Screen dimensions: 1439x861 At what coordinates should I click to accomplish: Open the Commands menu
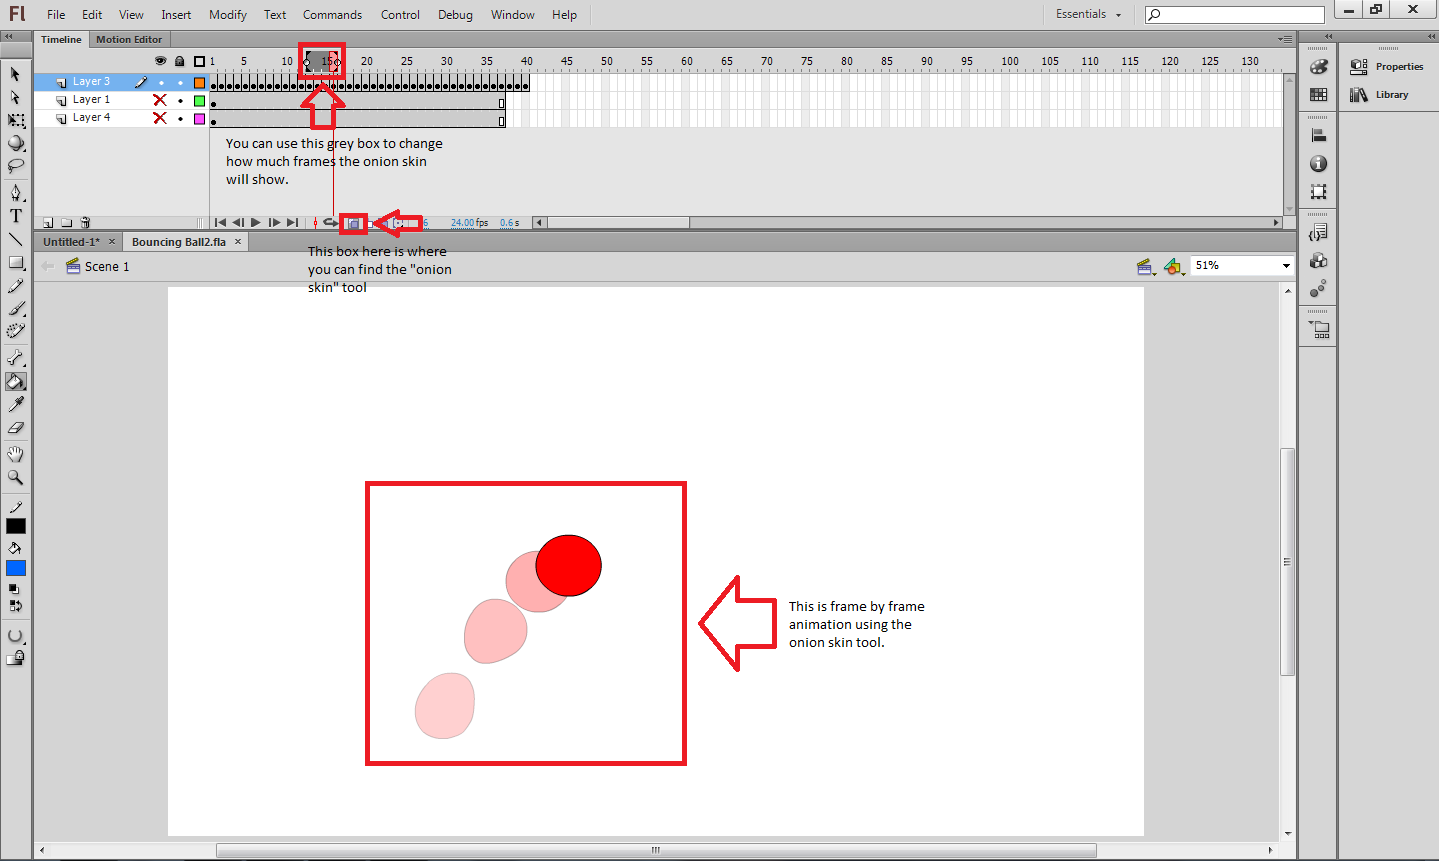click(x=332, y=14)
